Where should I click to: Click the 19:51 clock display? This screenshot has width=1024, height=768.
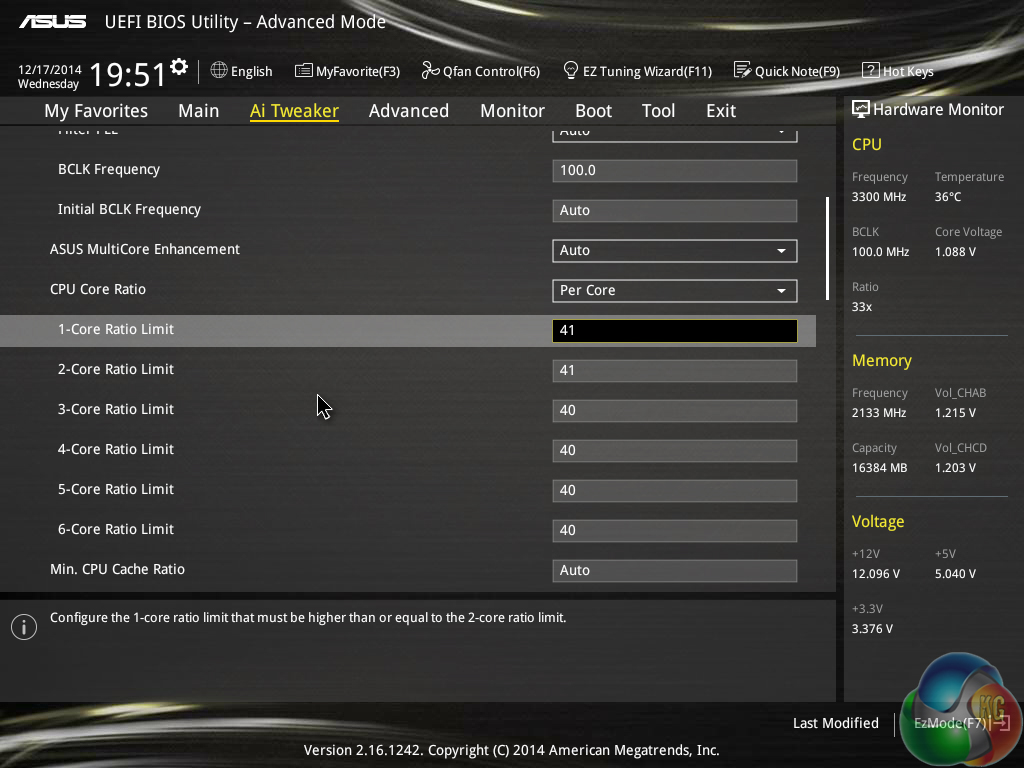point(127,74)
